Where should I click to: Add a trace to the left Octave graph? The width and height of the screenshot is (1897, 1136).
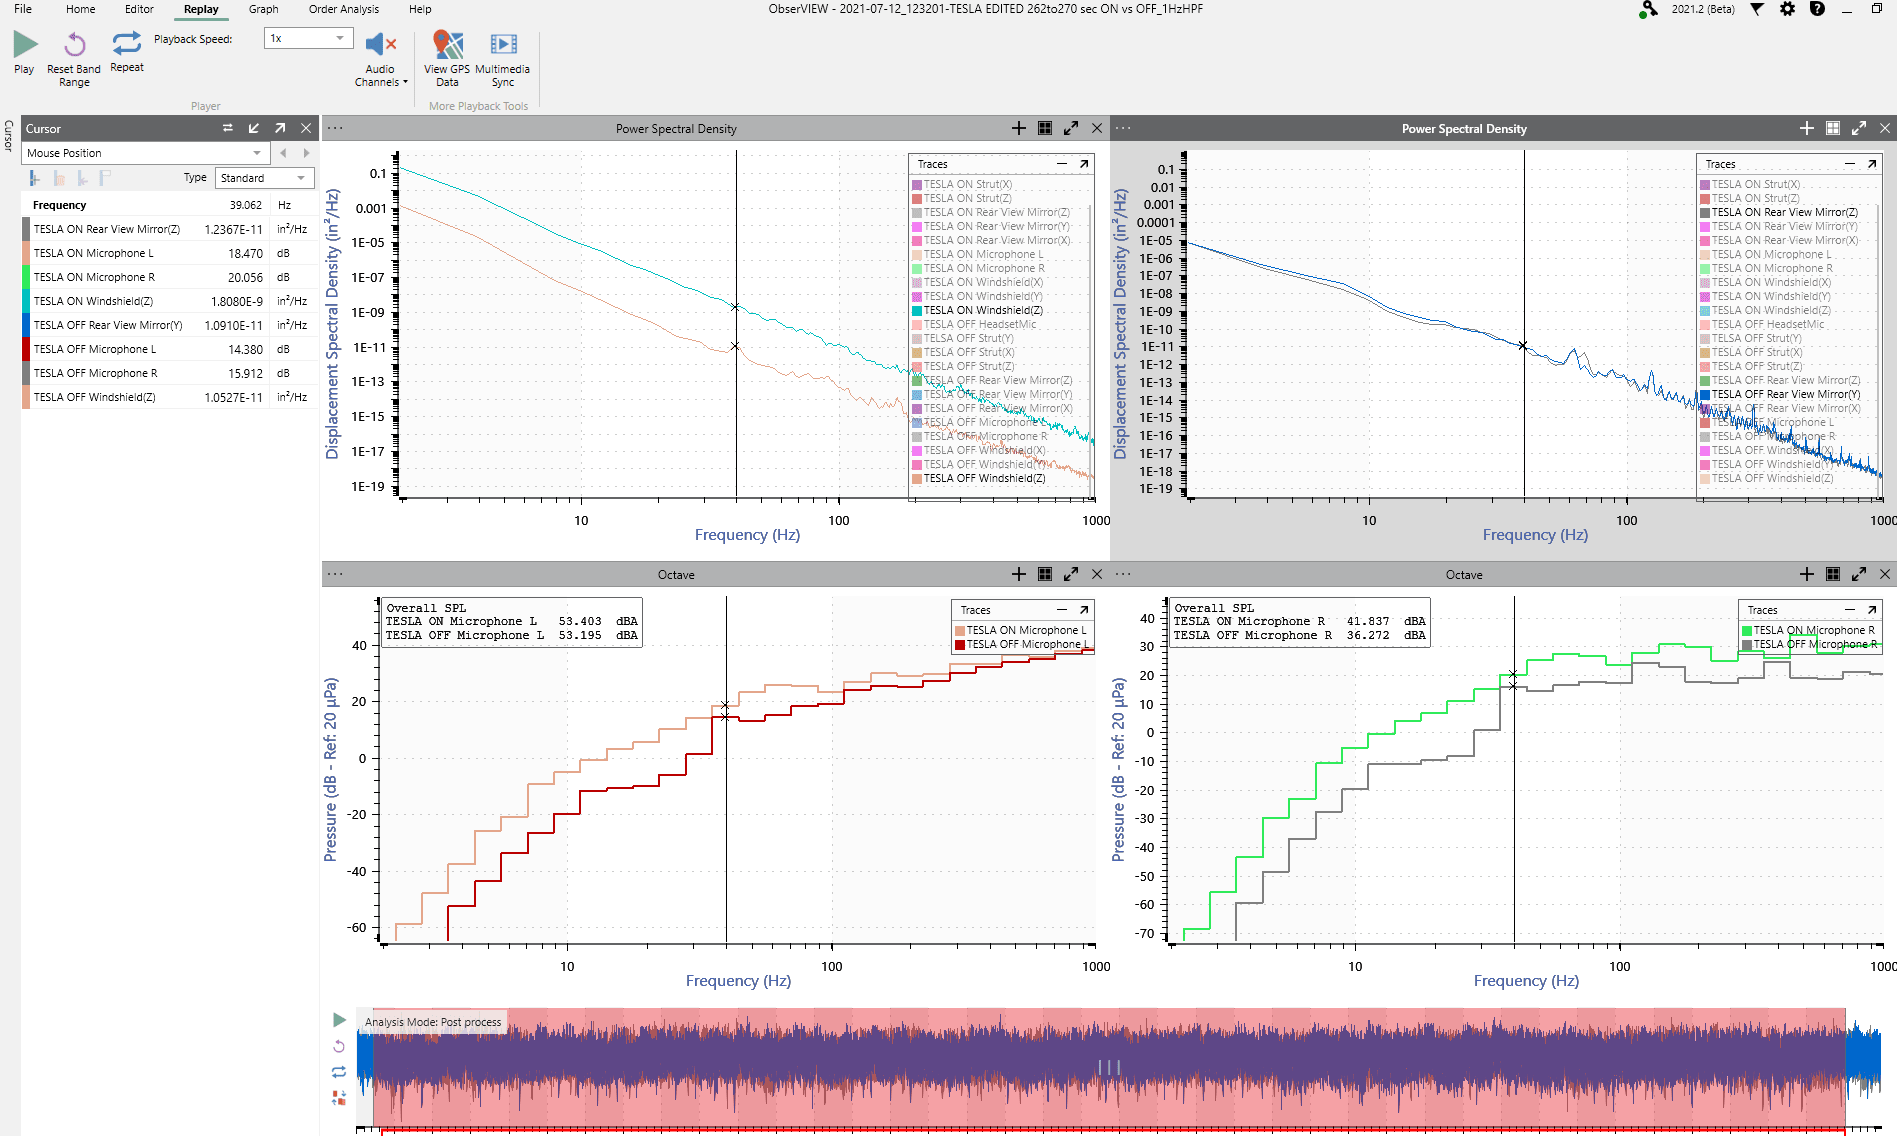(1018, 574)
